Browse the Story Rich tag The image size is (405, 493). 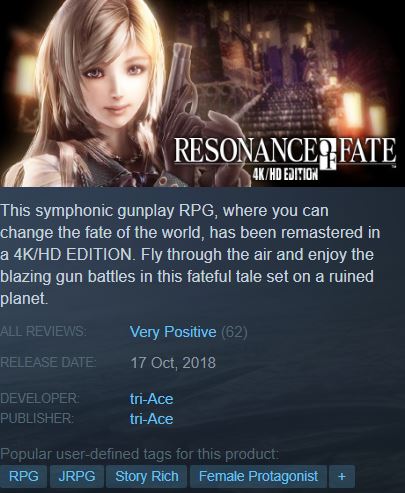[147, 476]
